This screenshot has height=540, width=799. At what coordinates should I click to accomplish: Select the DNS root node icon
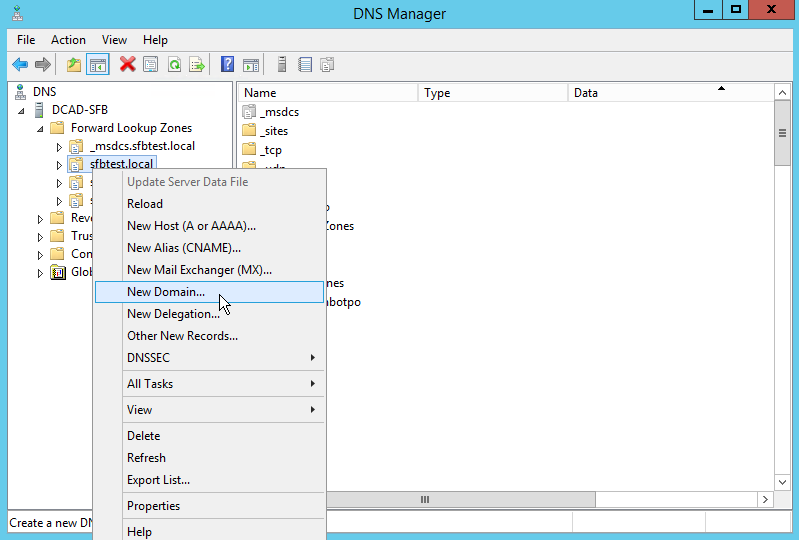[20, 92]
